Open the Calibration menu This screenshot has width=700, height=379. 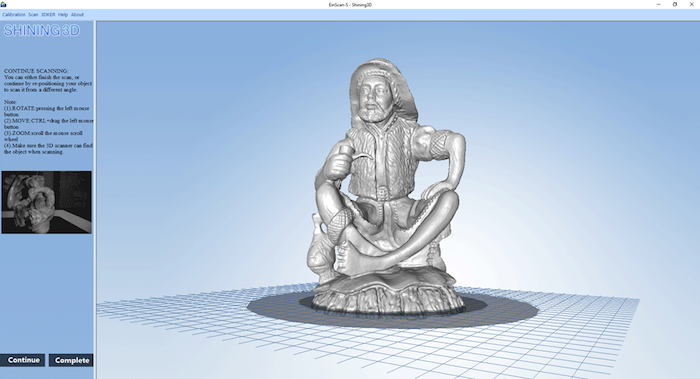[14, 15]
